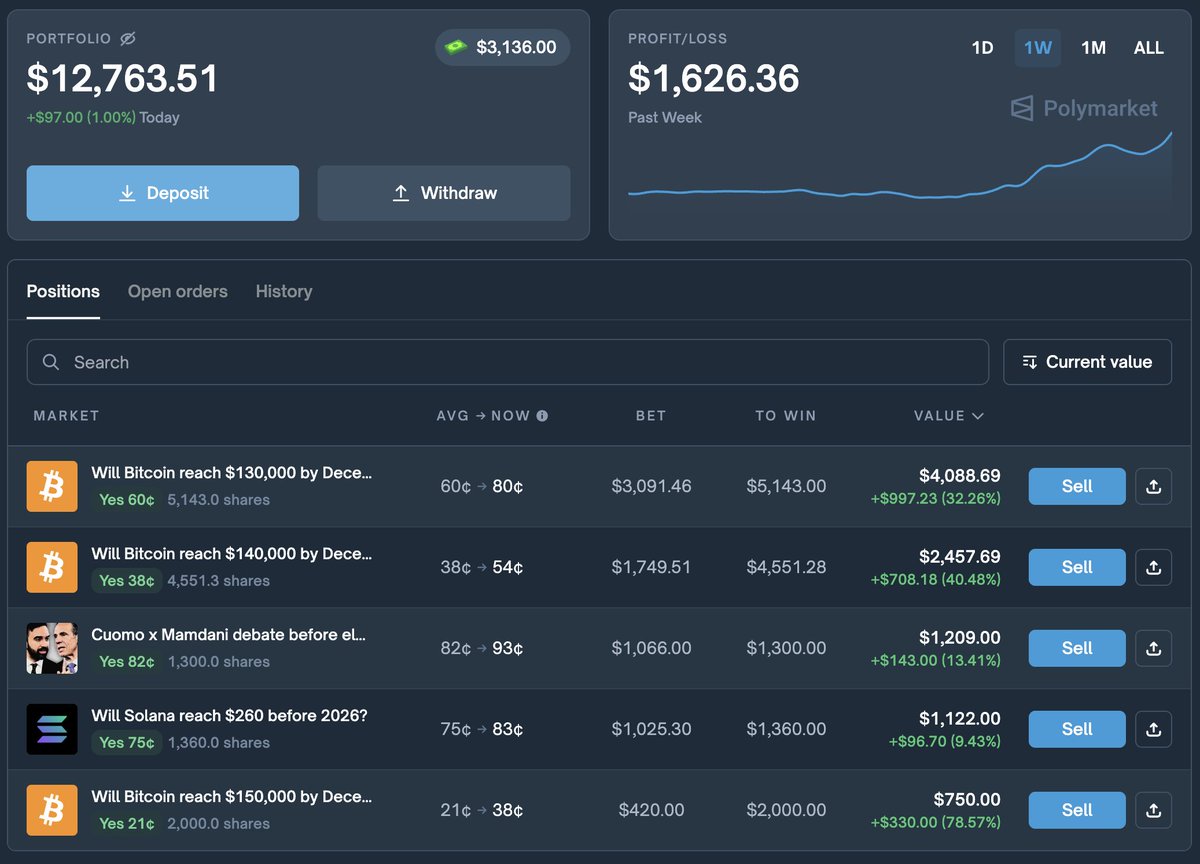Select the Solana market icon

tap(52, 729)
